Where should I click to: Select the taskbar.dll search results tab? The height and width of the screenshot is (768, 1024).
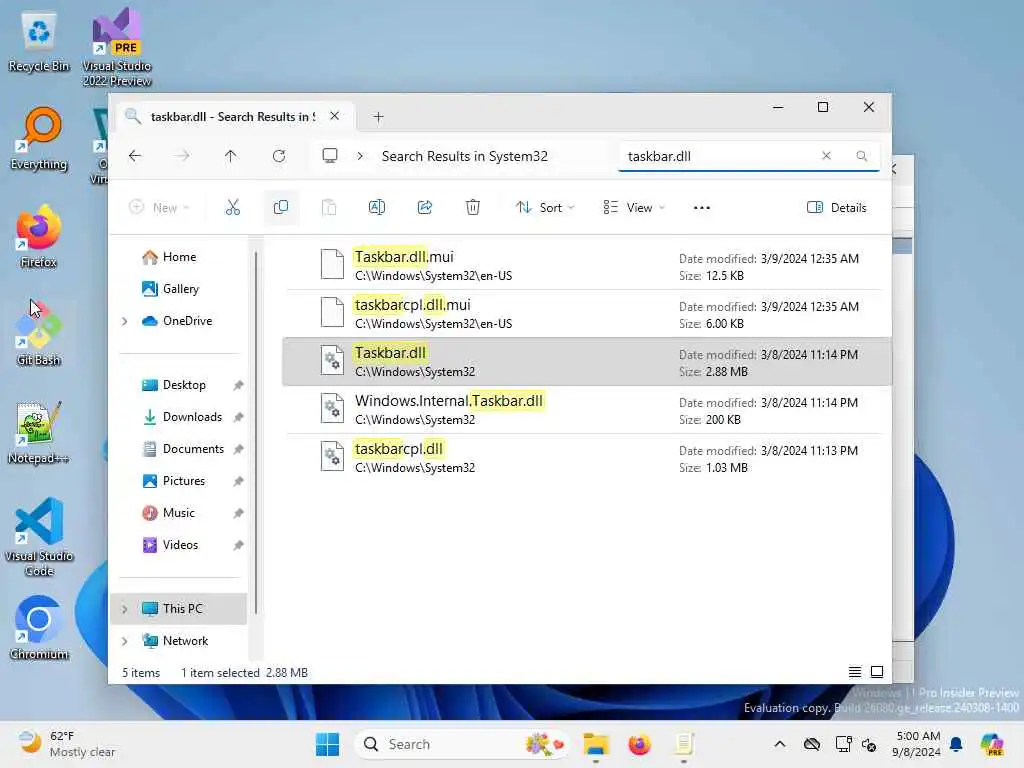[232, 116]
